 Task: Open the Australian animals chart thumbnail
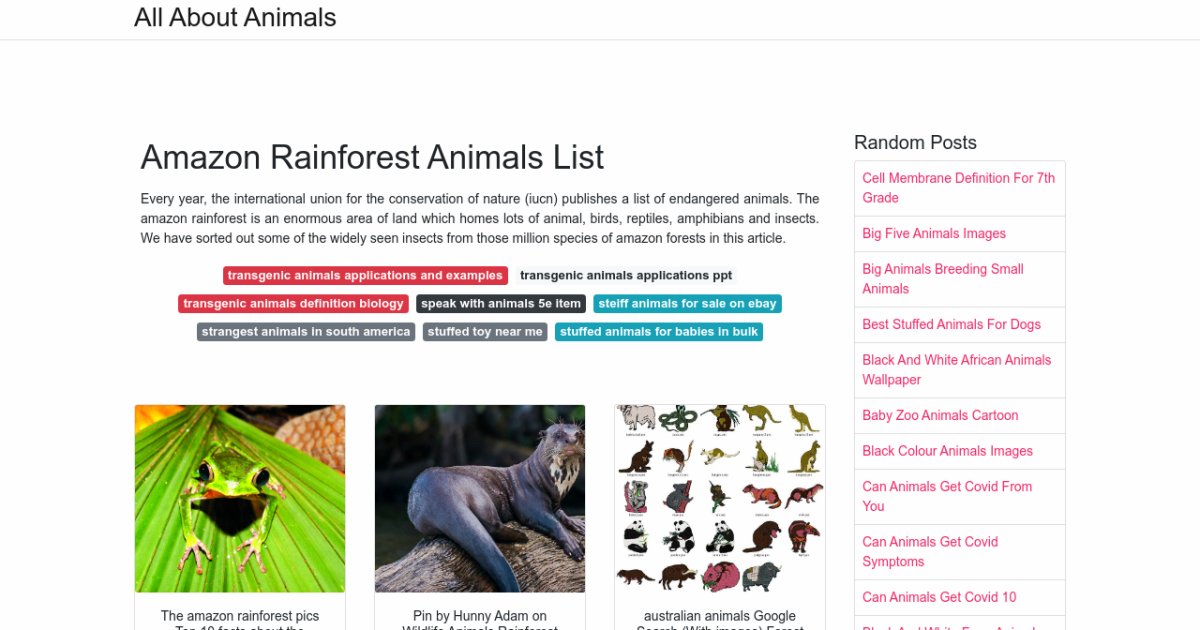[x=720, y=498]
